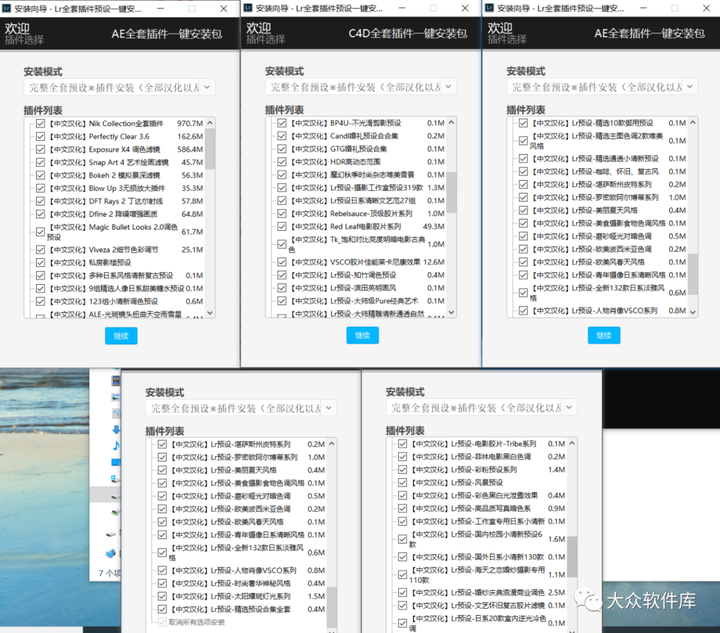The width and height of the screenshot is (720, 633).
Task: Uncheck the Lr预设-电影胶片-Tribe系列 checkbox
Action: click(x=403, y=444)
